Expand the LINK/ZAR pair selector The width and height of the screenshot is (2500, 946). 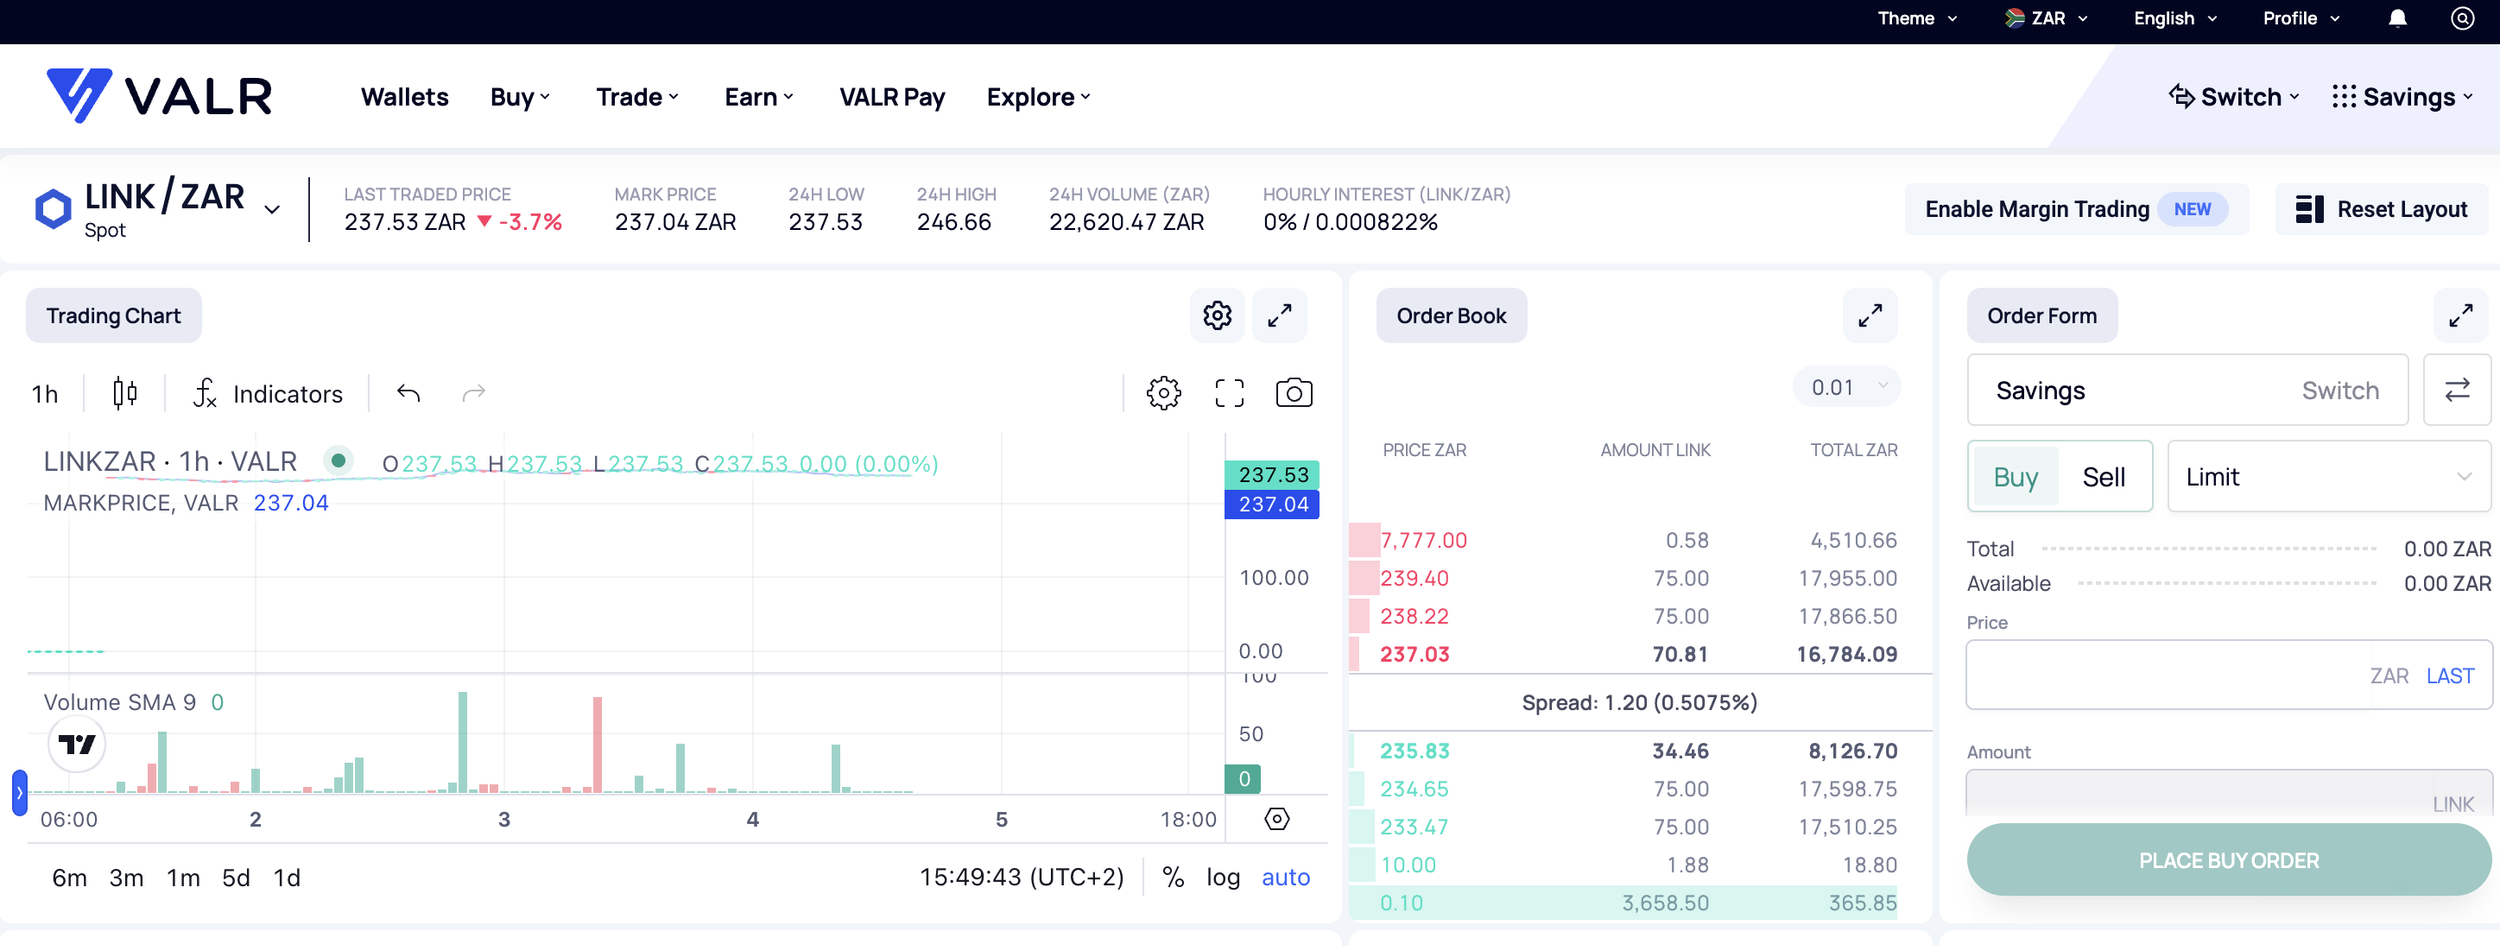tap(272, 209)
